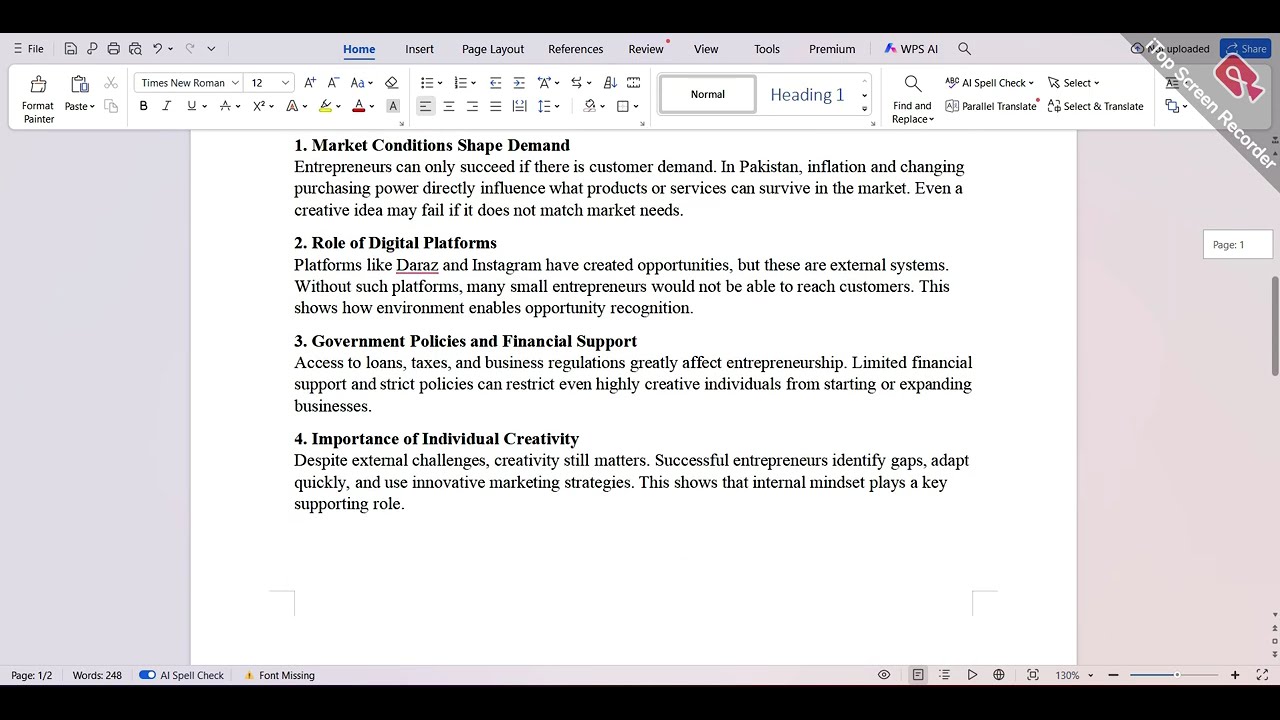Viewport: 1280px width, 720px height.
Task: Increase paragraph indent
Action: pyautogui.click(x=518, y=83)
